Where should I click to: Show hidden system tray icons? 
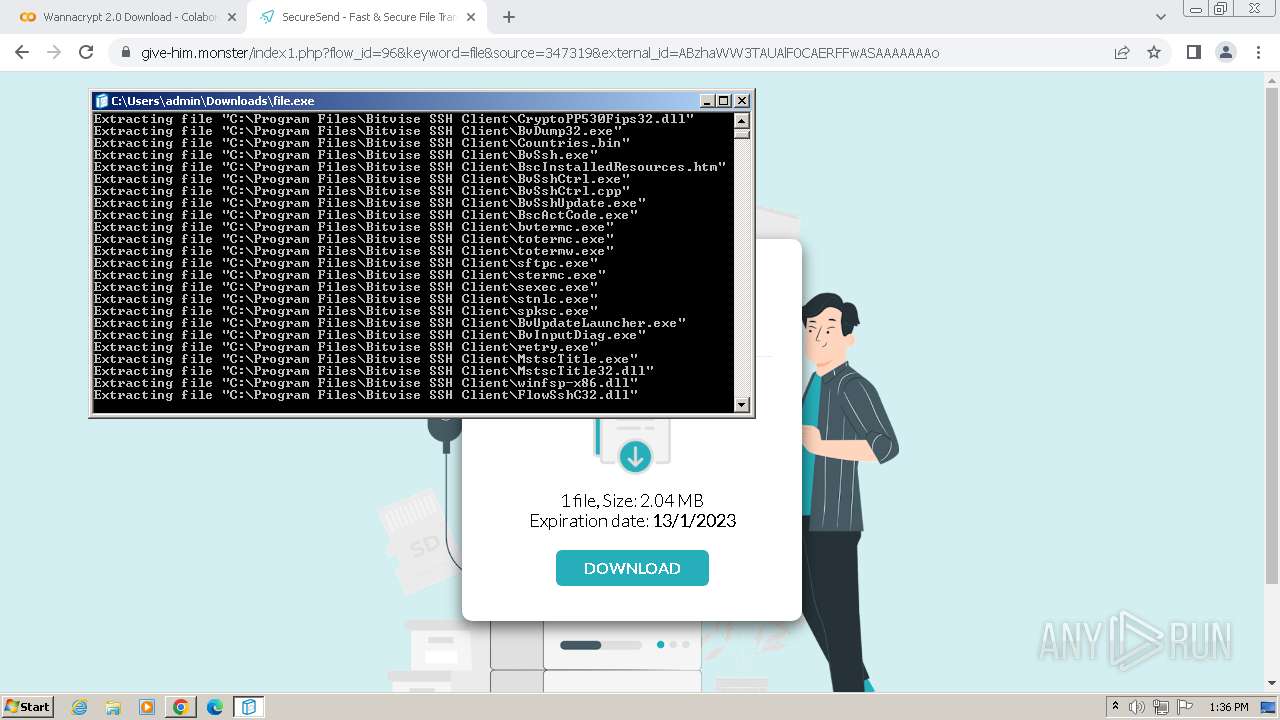click(1116, 707)
